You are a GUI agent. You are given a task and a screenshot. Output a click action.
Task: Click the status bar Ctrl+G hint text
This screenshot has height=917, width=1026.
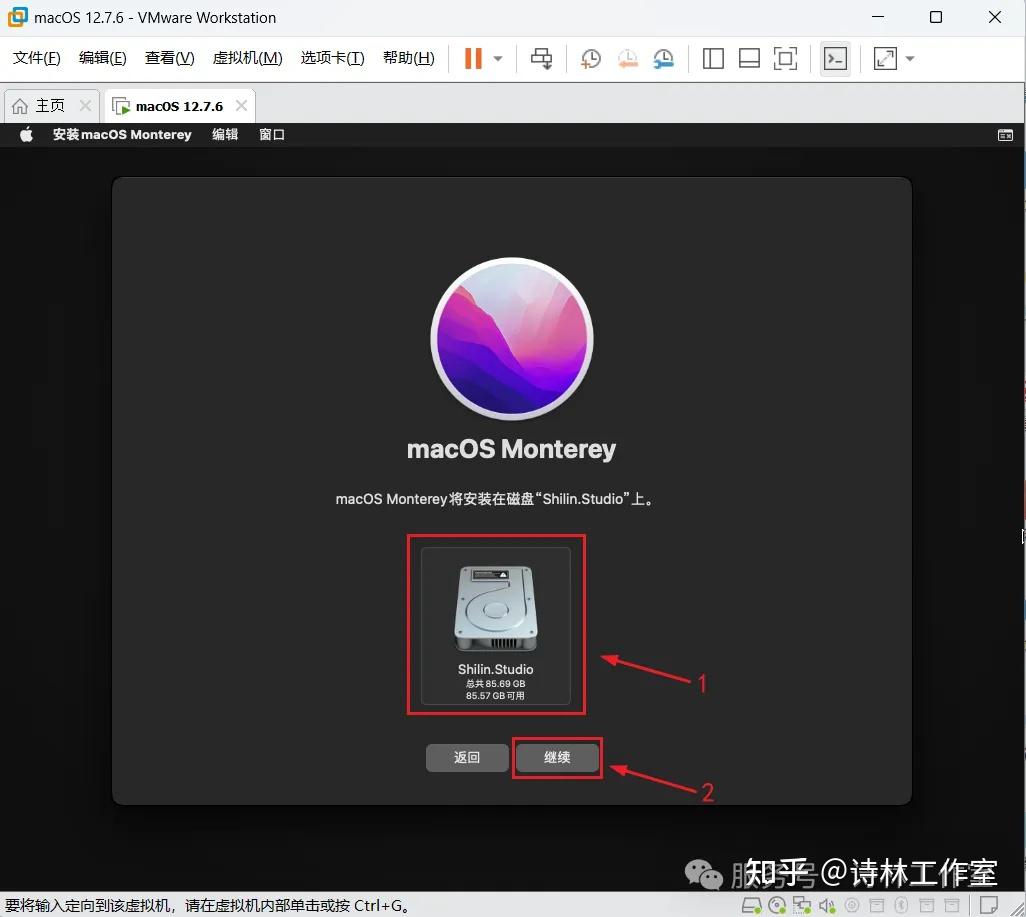[207, 905]
